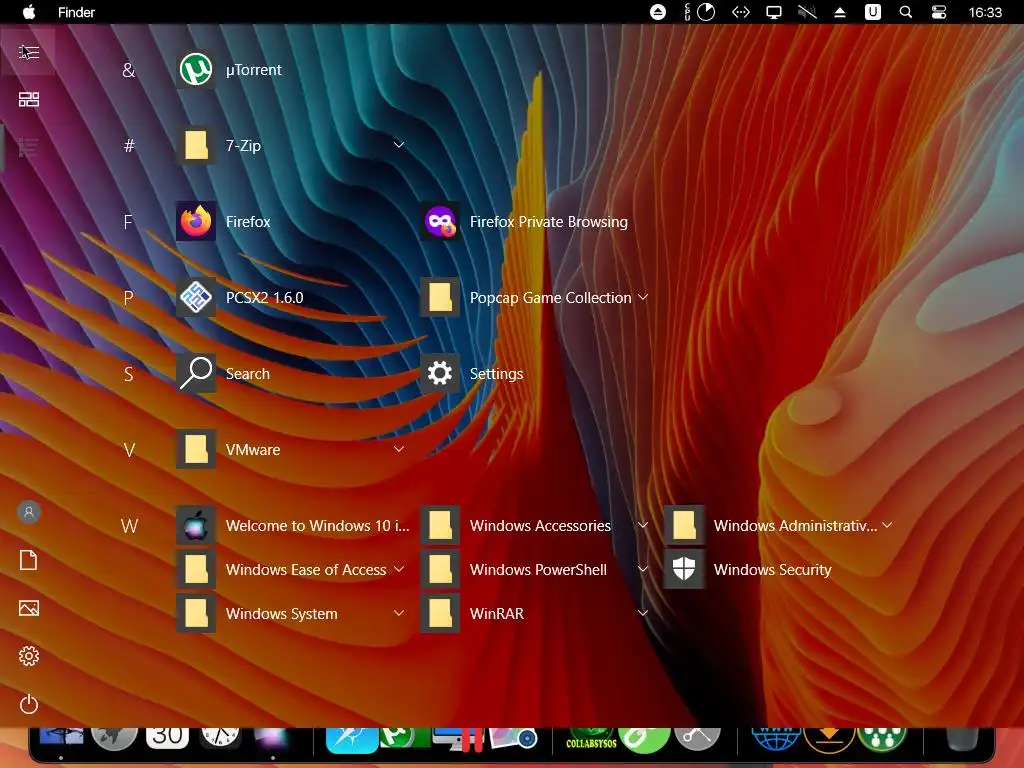Open the Safari compass icon in the dock
Image resolution: width=1024 pixels, height=768 pixels.
coord(351,740)
